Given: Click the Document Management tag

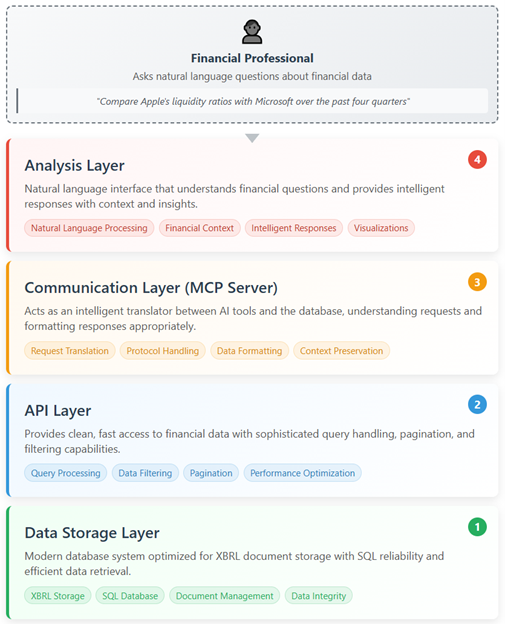Looking at the screenshot, I should (224, 596).
